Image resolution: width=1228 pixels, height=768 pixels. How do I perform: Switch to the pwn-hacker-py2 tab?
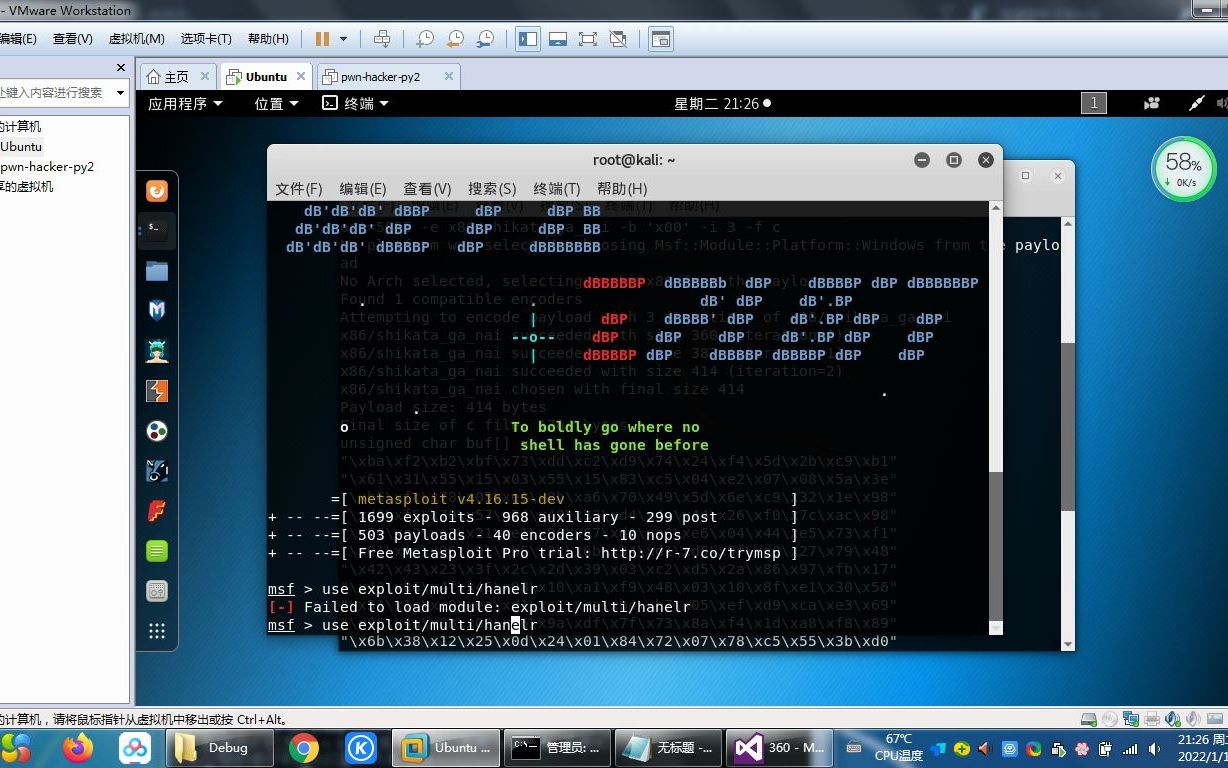tap(378, 75)
